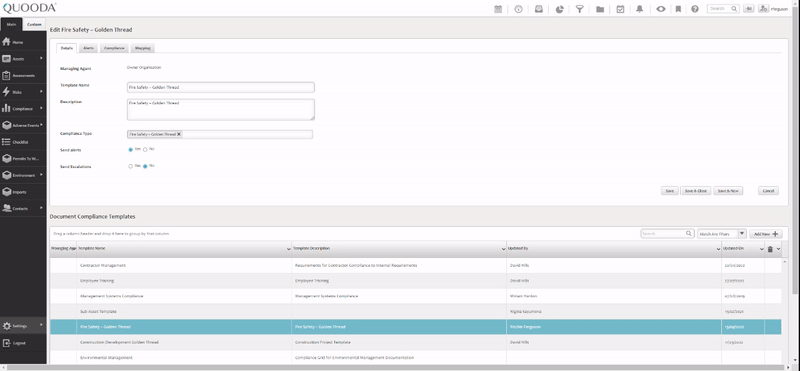Click the eye watch-list icon in top toolbar
Screen dimensions: 800x371
pyautogui.click(x=661, y=9)
